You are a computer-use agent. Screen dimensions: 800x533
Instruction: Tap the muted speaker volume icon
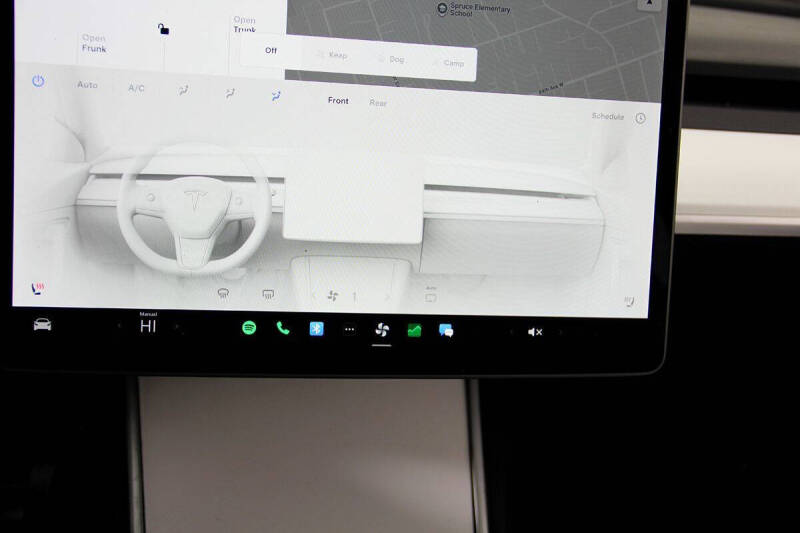coord(535,332)
